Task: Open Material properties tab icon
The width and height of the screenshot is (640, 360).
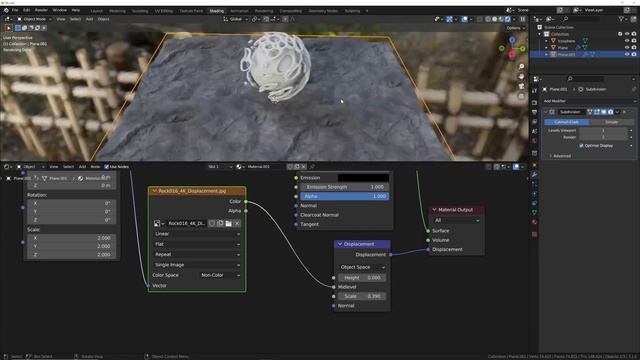Action: [x=535, y=222]
